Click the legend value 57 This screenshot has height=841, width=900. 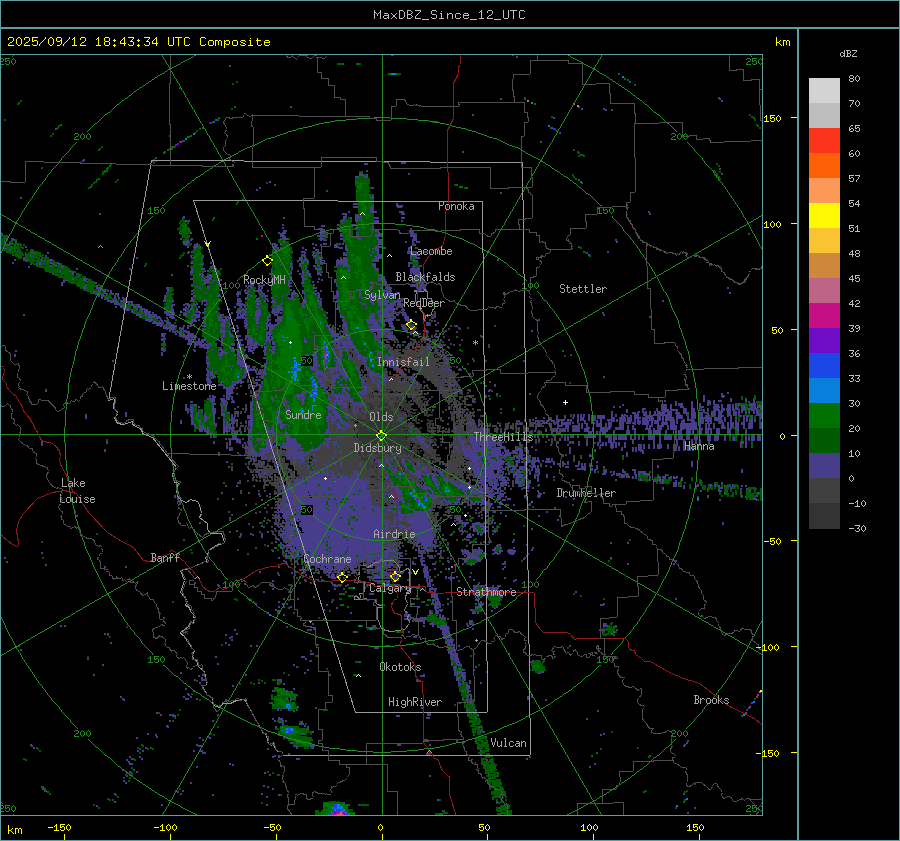click(x=854, y=179)
